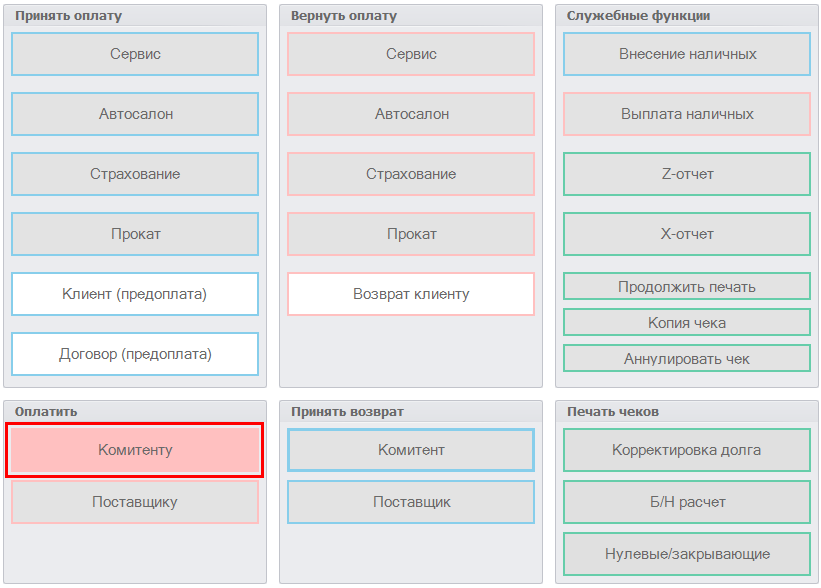Screen dimensions: 821x588
Task: Select the highlighted Комитенту button
Action: tap(135, 450)
